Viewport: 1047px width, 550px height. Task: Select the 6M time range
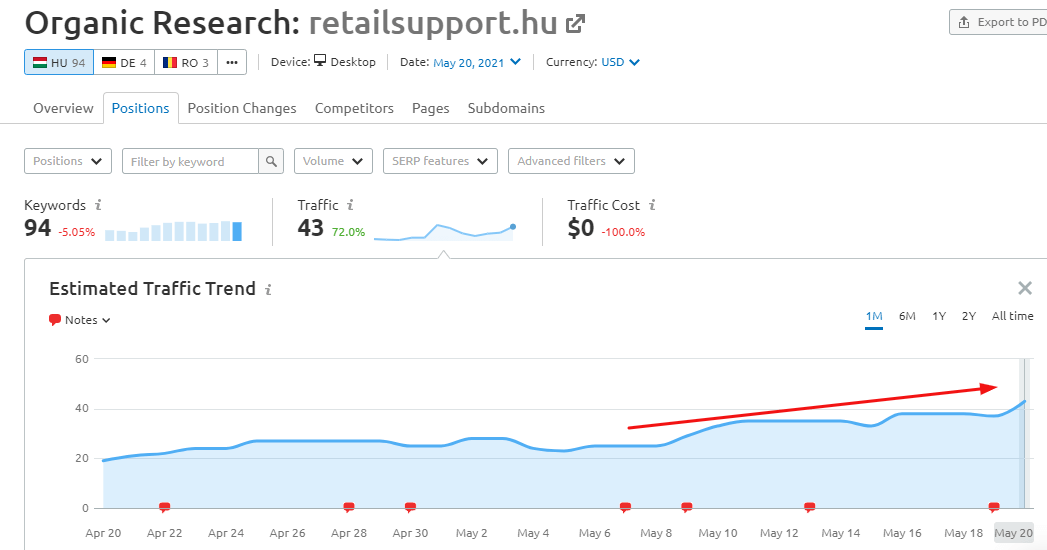click(907, 316)
